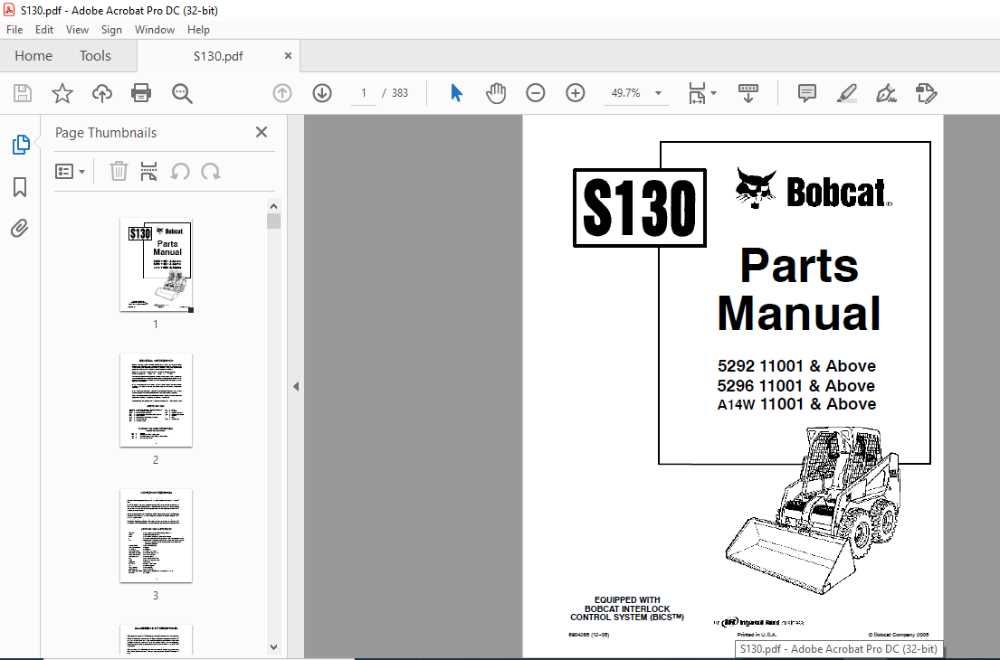Screen dimensions: 1000x660
Task: Open the Find text magnifier tool
Action: click(x=182, y=93)
